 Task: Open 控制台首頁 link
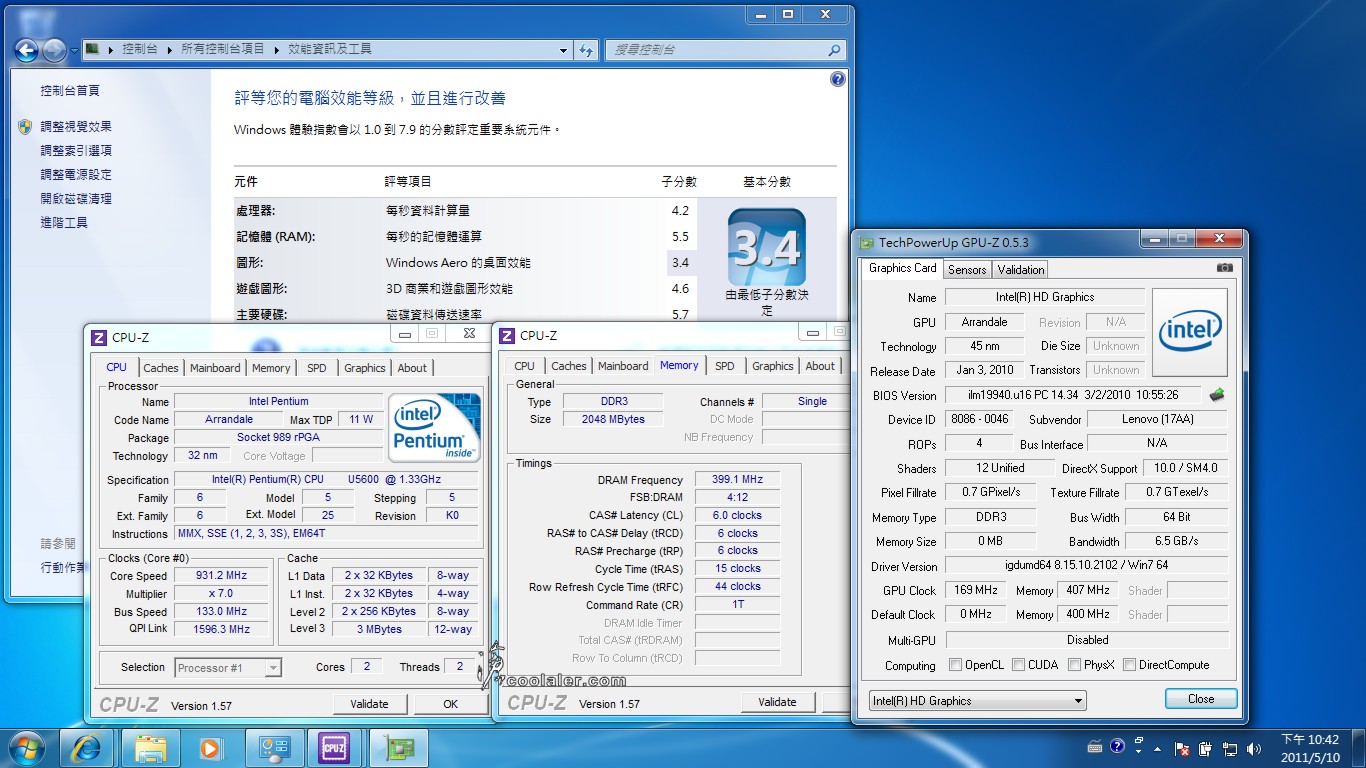point(70,91)
